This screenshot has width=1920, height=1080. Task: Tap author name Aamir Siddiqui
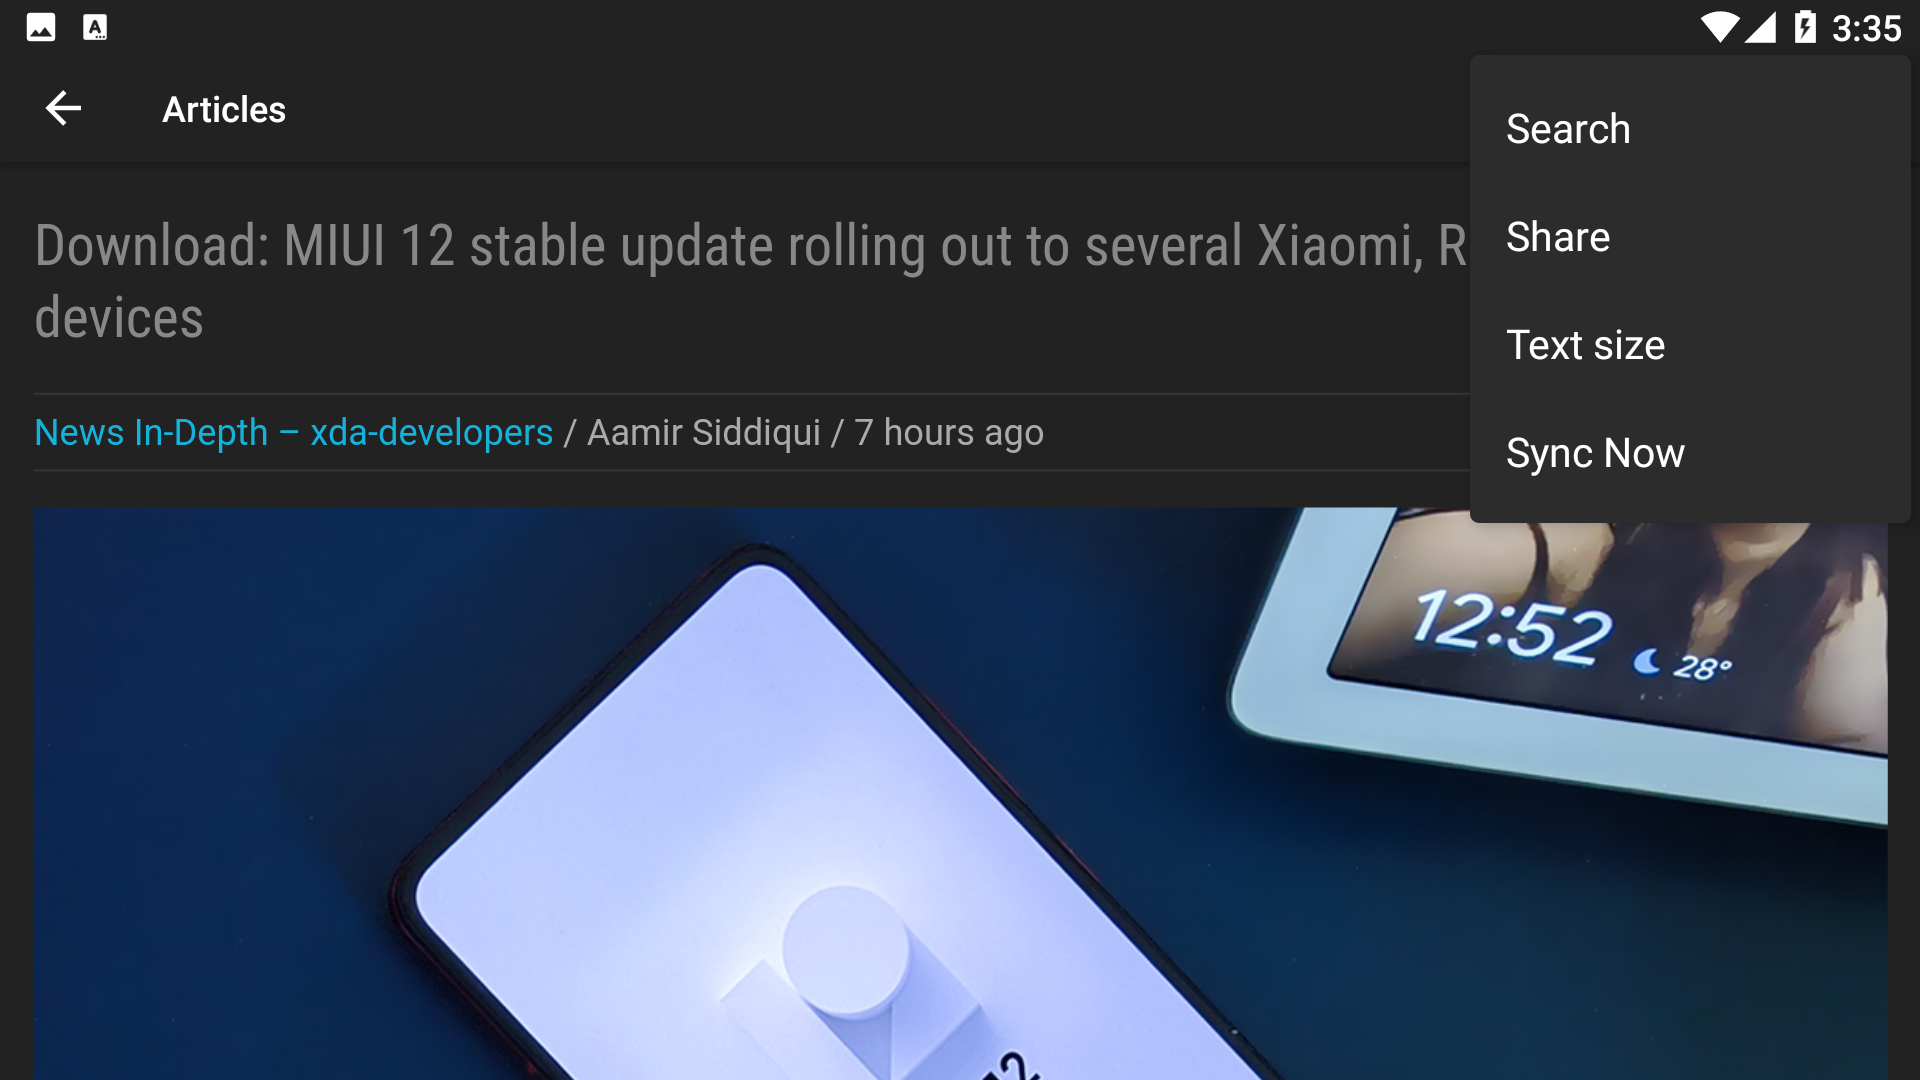click(703, 433)
